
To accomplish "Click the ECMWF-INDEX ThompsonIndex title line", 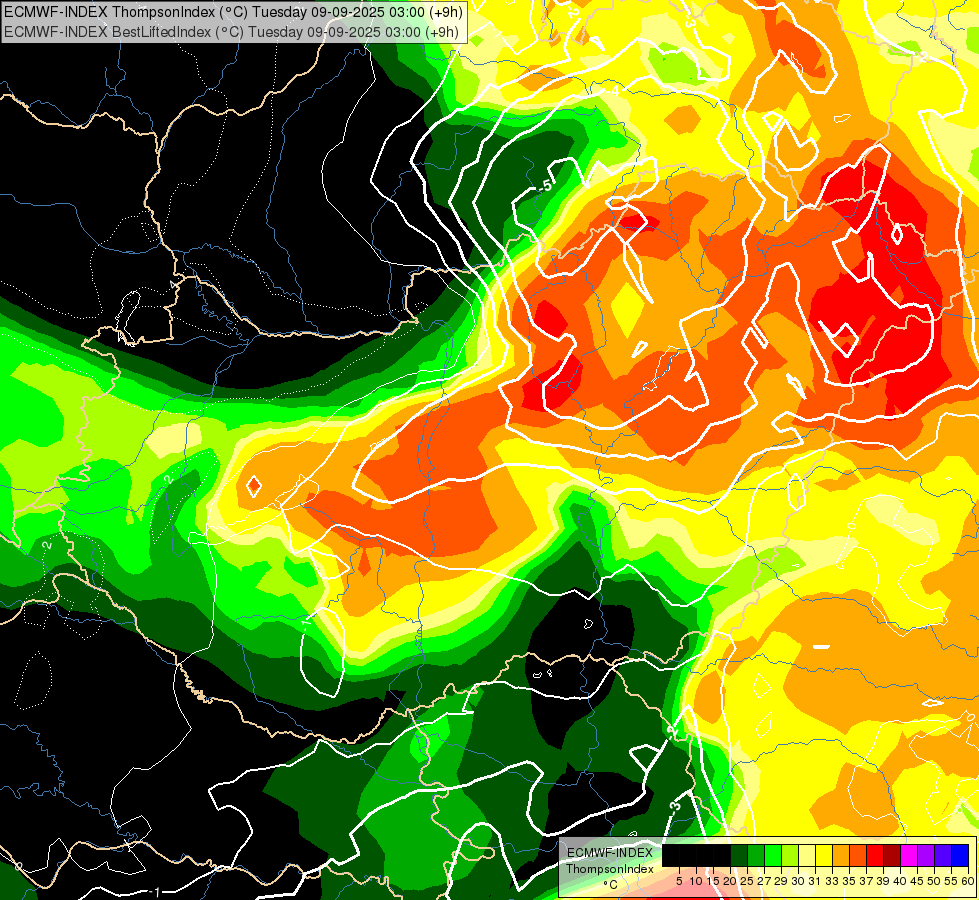I will tap(233, 12).
